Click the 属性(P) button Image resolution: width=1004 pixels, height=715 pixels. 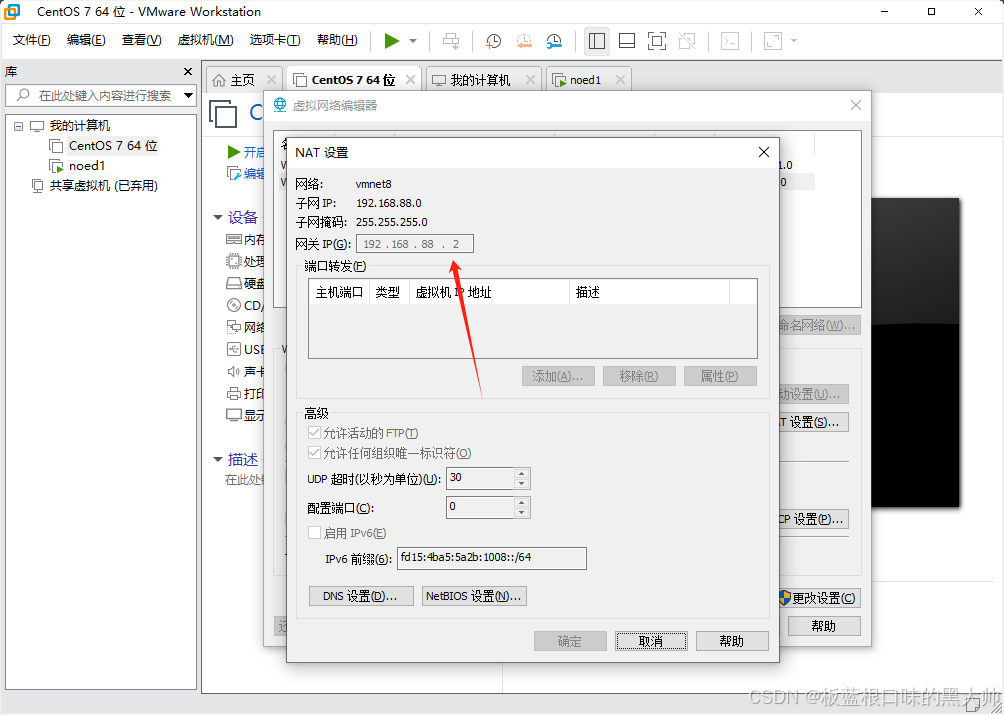tap(720, 376)
